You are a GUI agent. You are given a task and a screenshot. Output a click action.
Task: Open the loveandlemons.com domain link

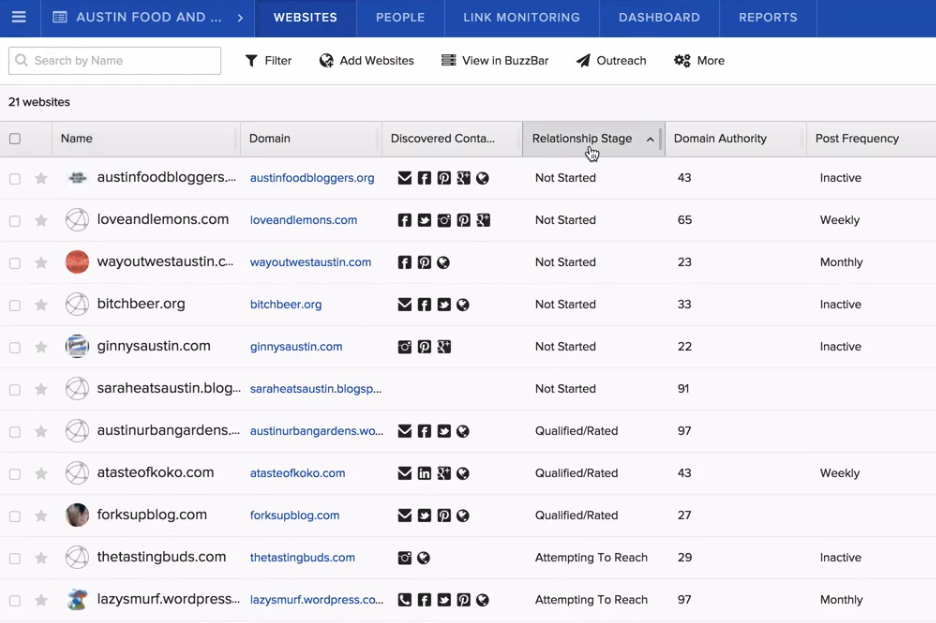303,220
